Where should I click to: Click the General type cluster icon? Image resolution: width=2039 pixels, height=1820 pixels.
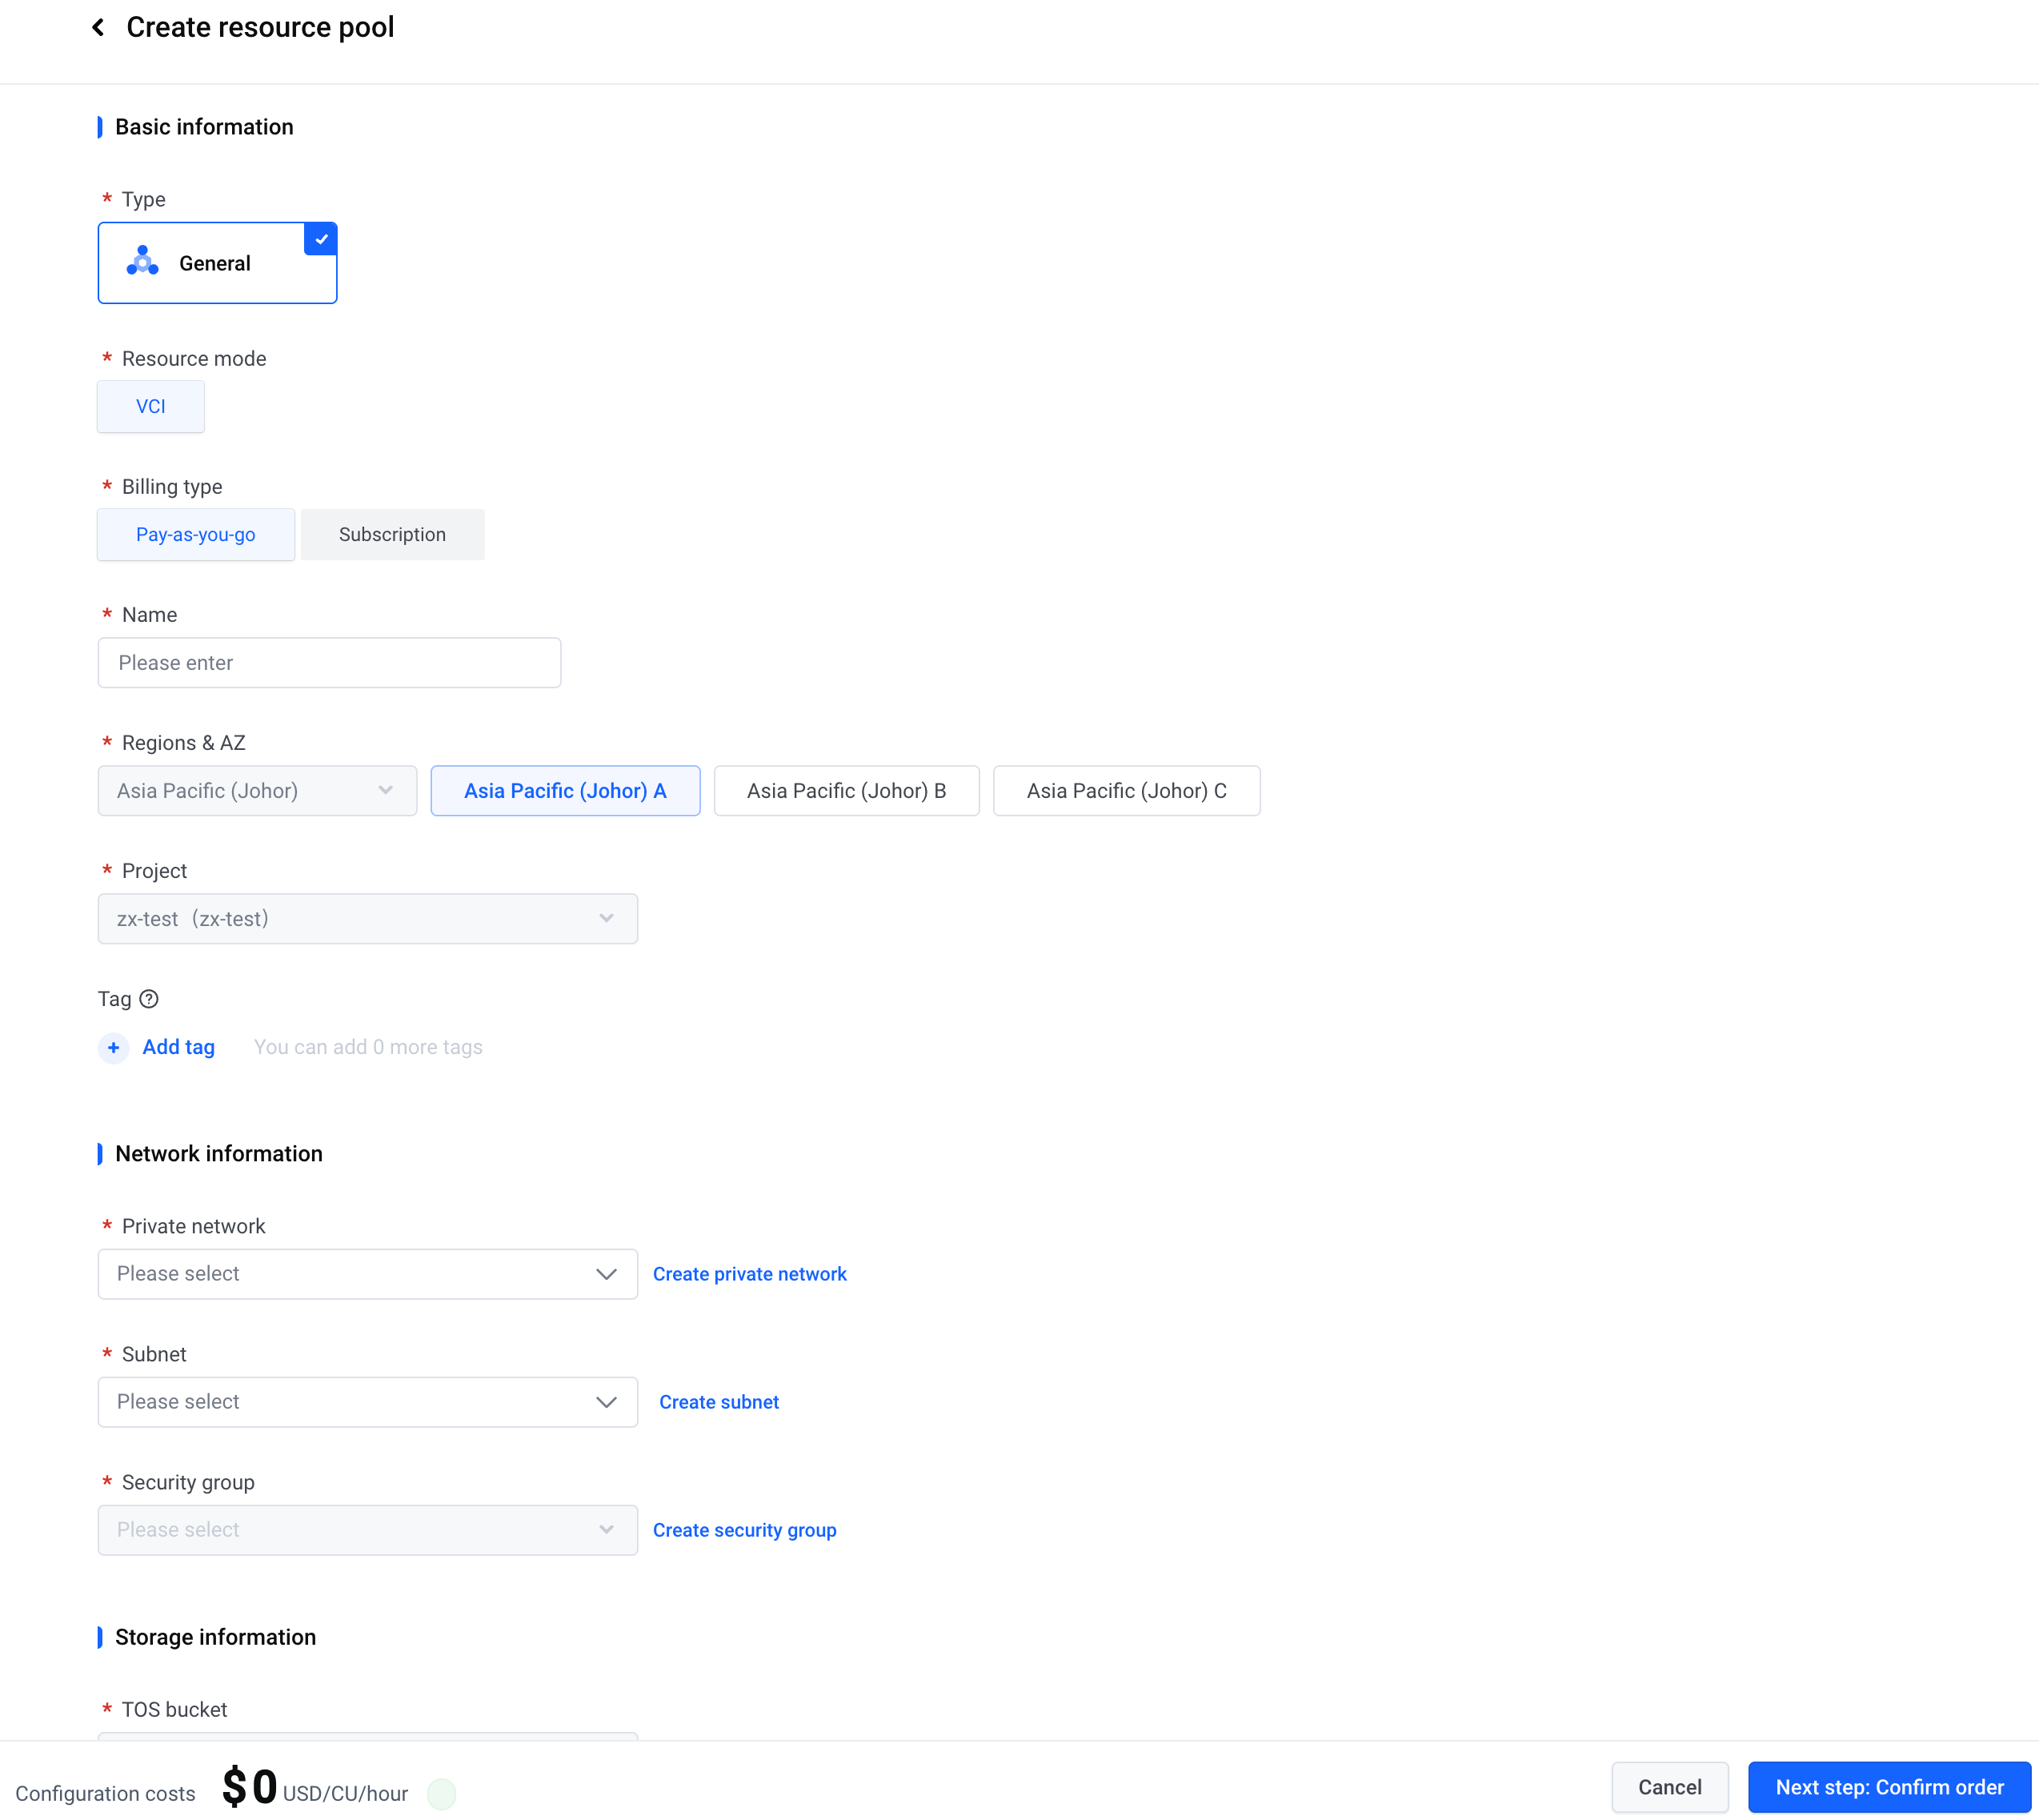[x=143, y=262]
